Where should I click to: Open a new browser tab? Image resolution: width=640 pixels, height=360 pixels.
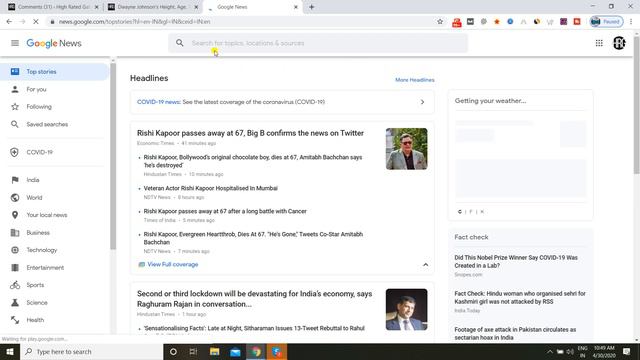(x=311, y=7)
